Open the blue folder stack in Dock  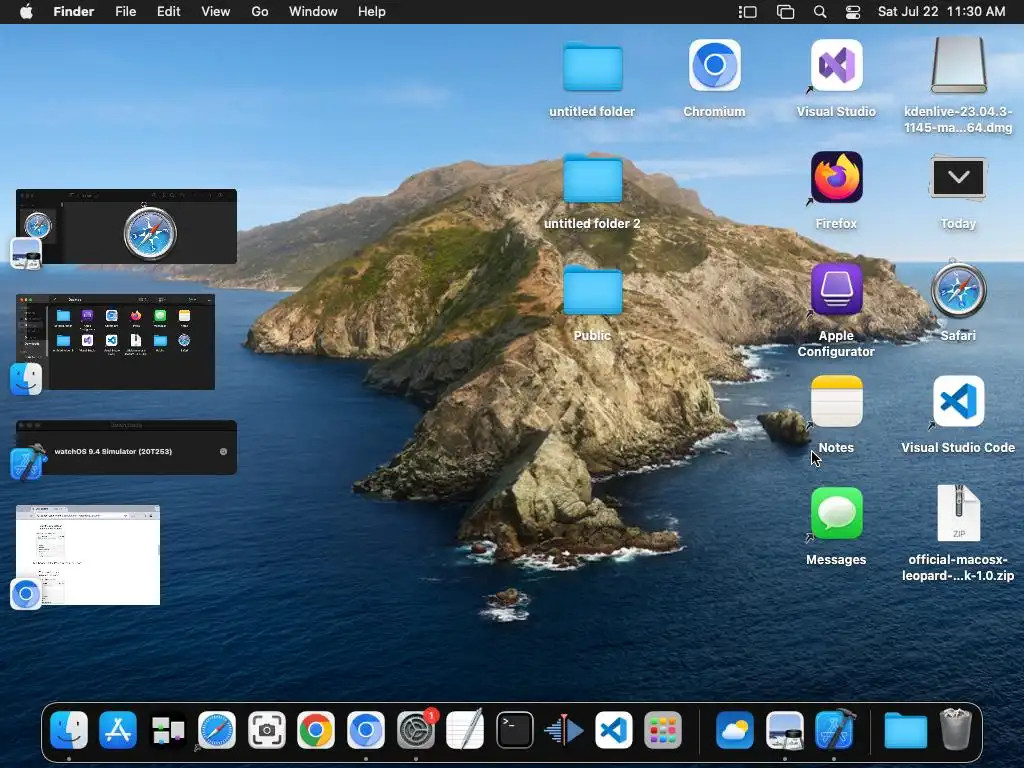point(905,729)
